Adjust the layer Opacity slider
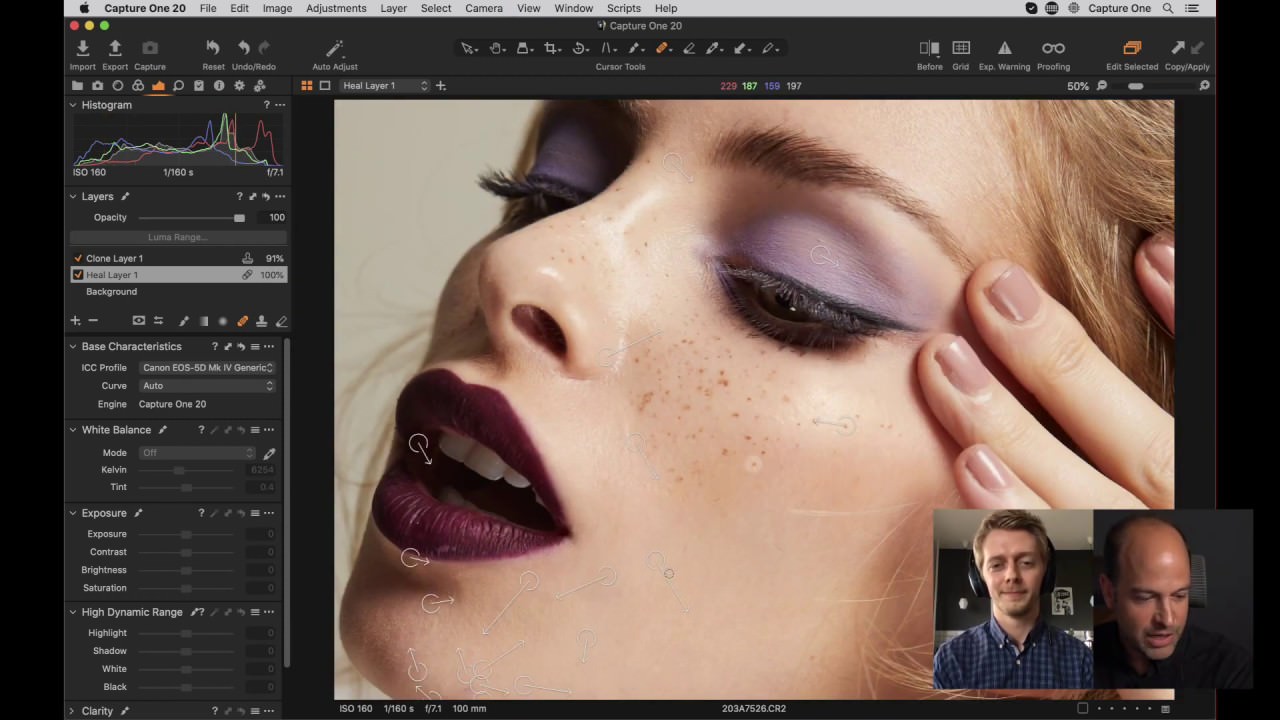 (x=192, y=217)
